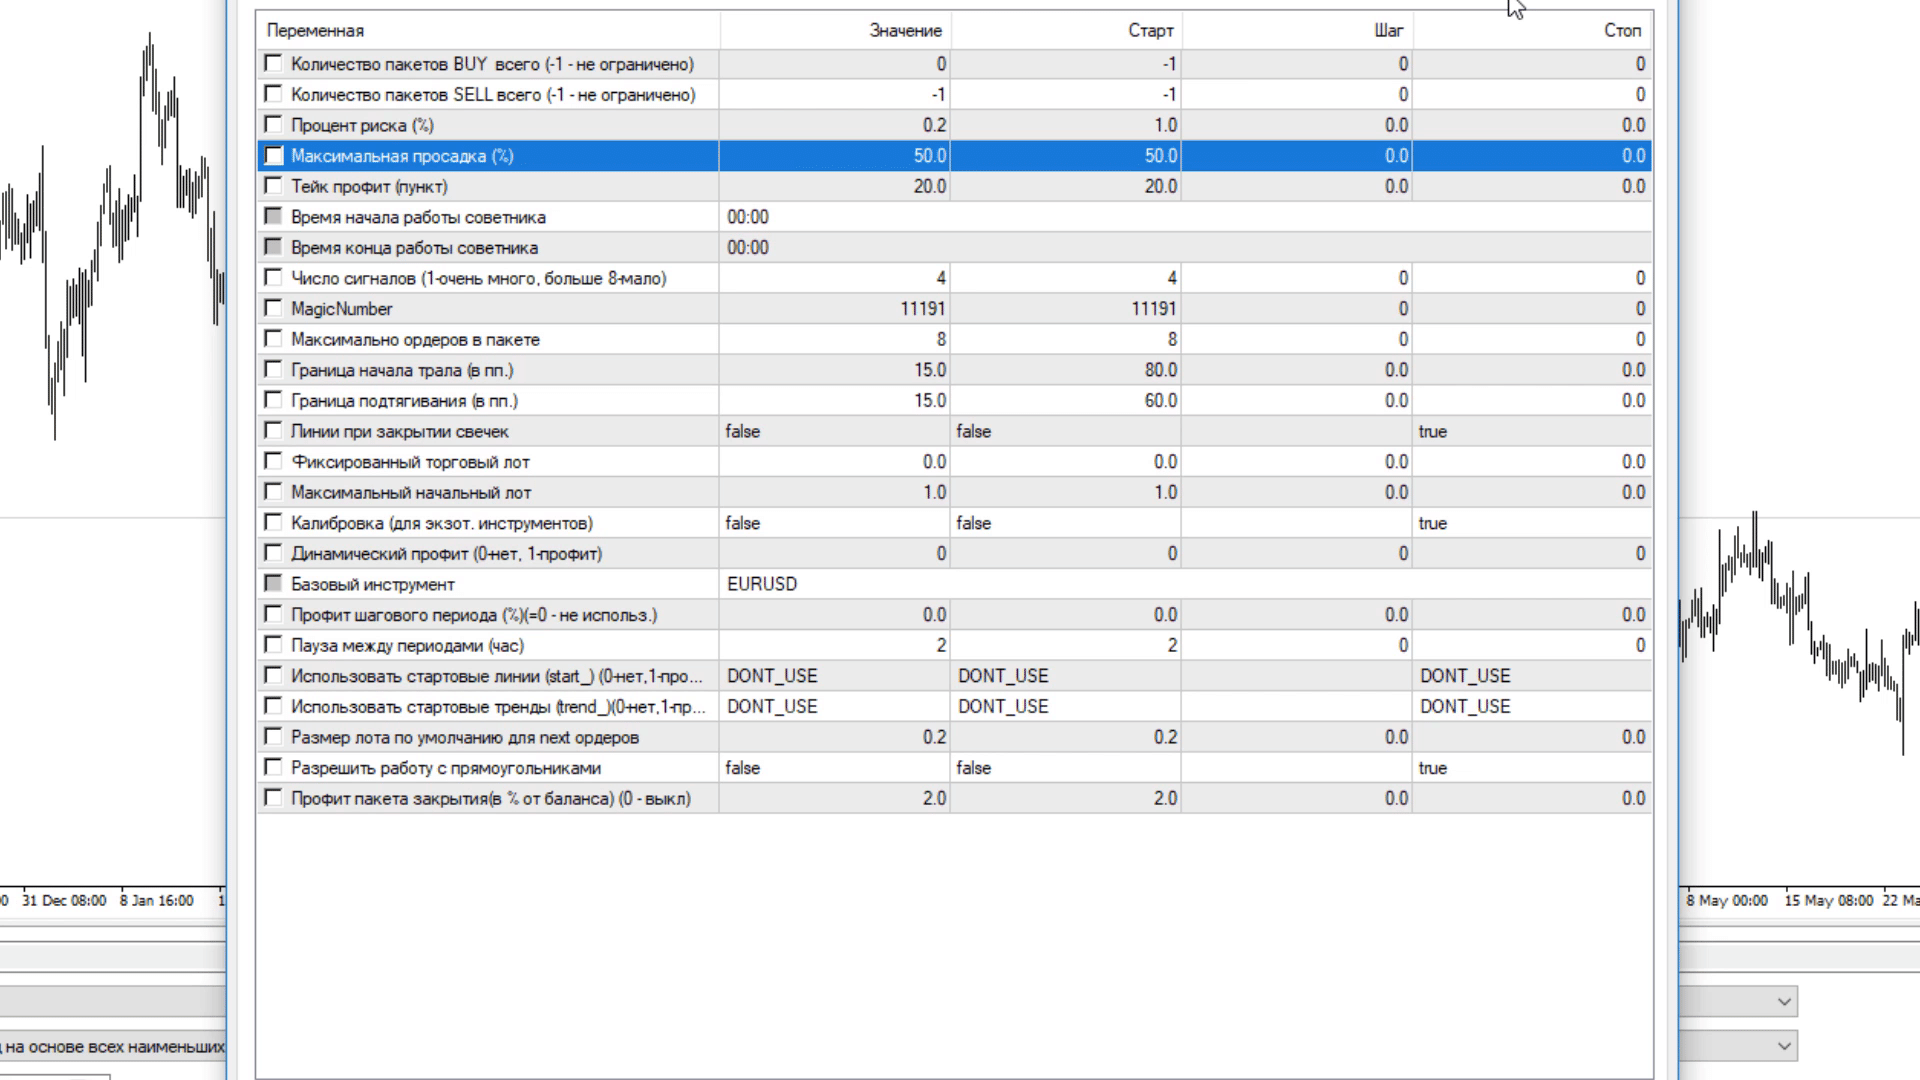Image resolution: width=1920 pixels, height=1080 pixels.
Task: Select value 0.2 of Процент риска row
Action: pyautogui.click(x=835, y=125)
